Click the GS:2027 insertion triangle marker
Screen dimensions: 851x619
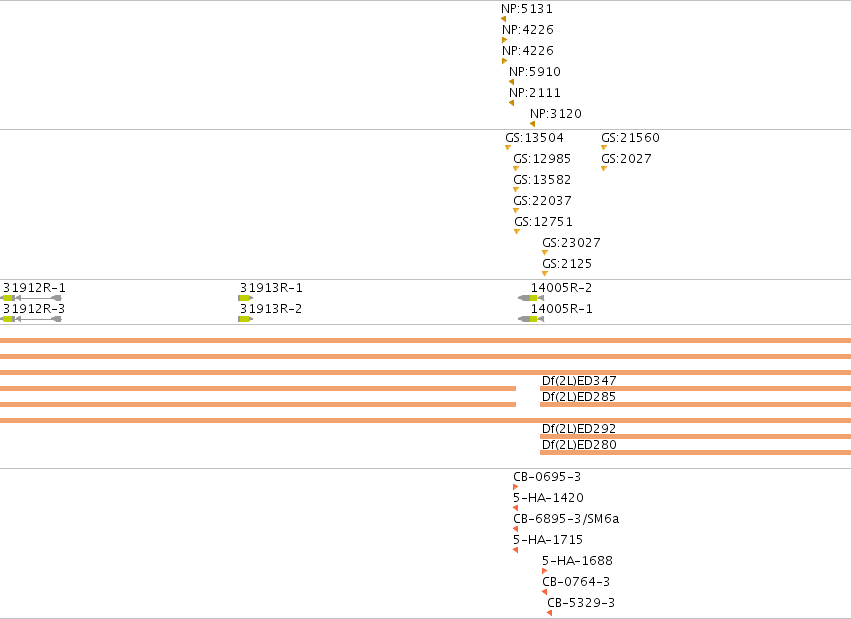pyautogui.click(x=604, y=169)
